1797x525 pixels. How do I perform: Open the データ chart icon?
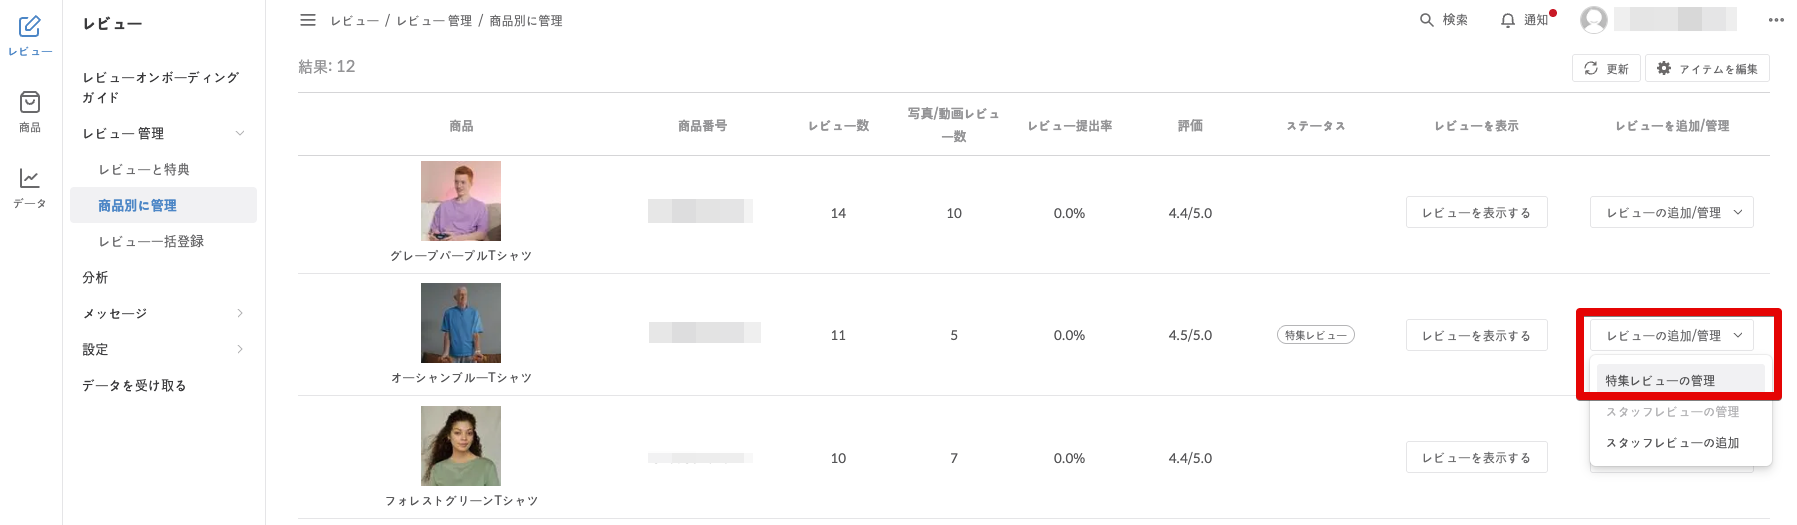[30, 187]
